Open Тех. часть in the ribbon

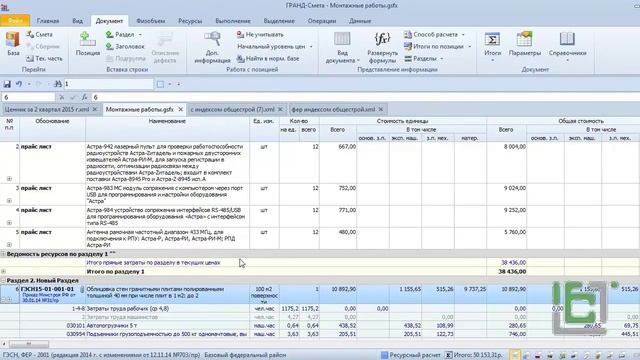coord(44,58)
